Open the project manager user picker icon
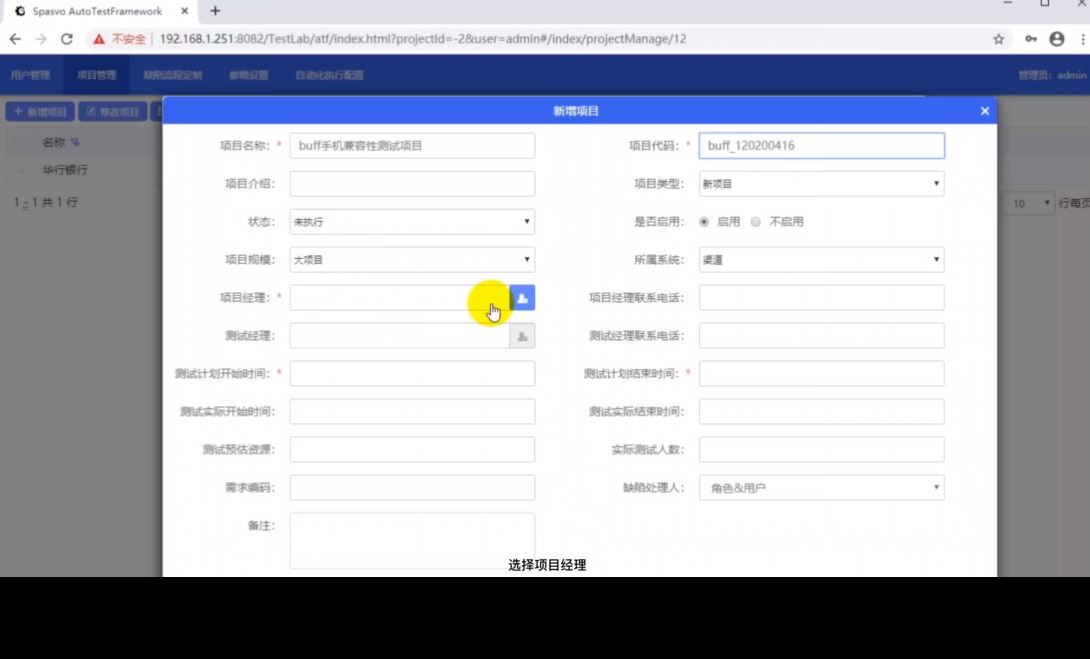The width and height of the screenshot is (1090, 659). 522,297
